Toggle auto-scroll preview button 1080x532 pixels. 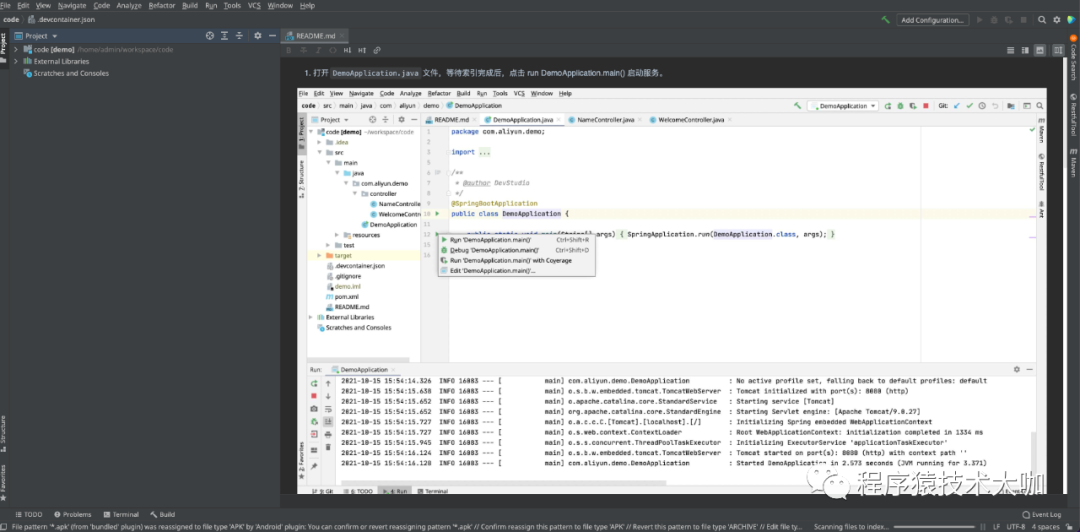pos(1057,50)
